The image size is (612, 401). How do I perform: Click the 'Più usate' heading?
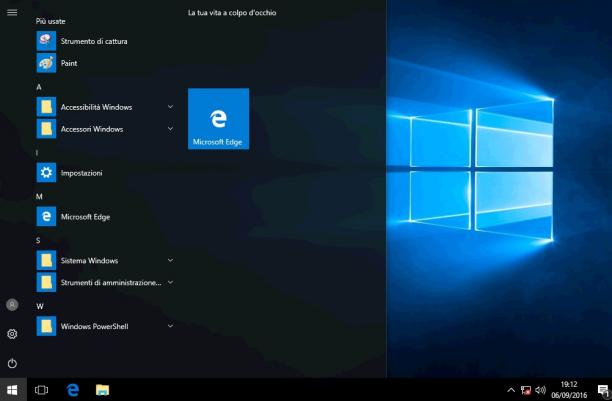(50, 21)
